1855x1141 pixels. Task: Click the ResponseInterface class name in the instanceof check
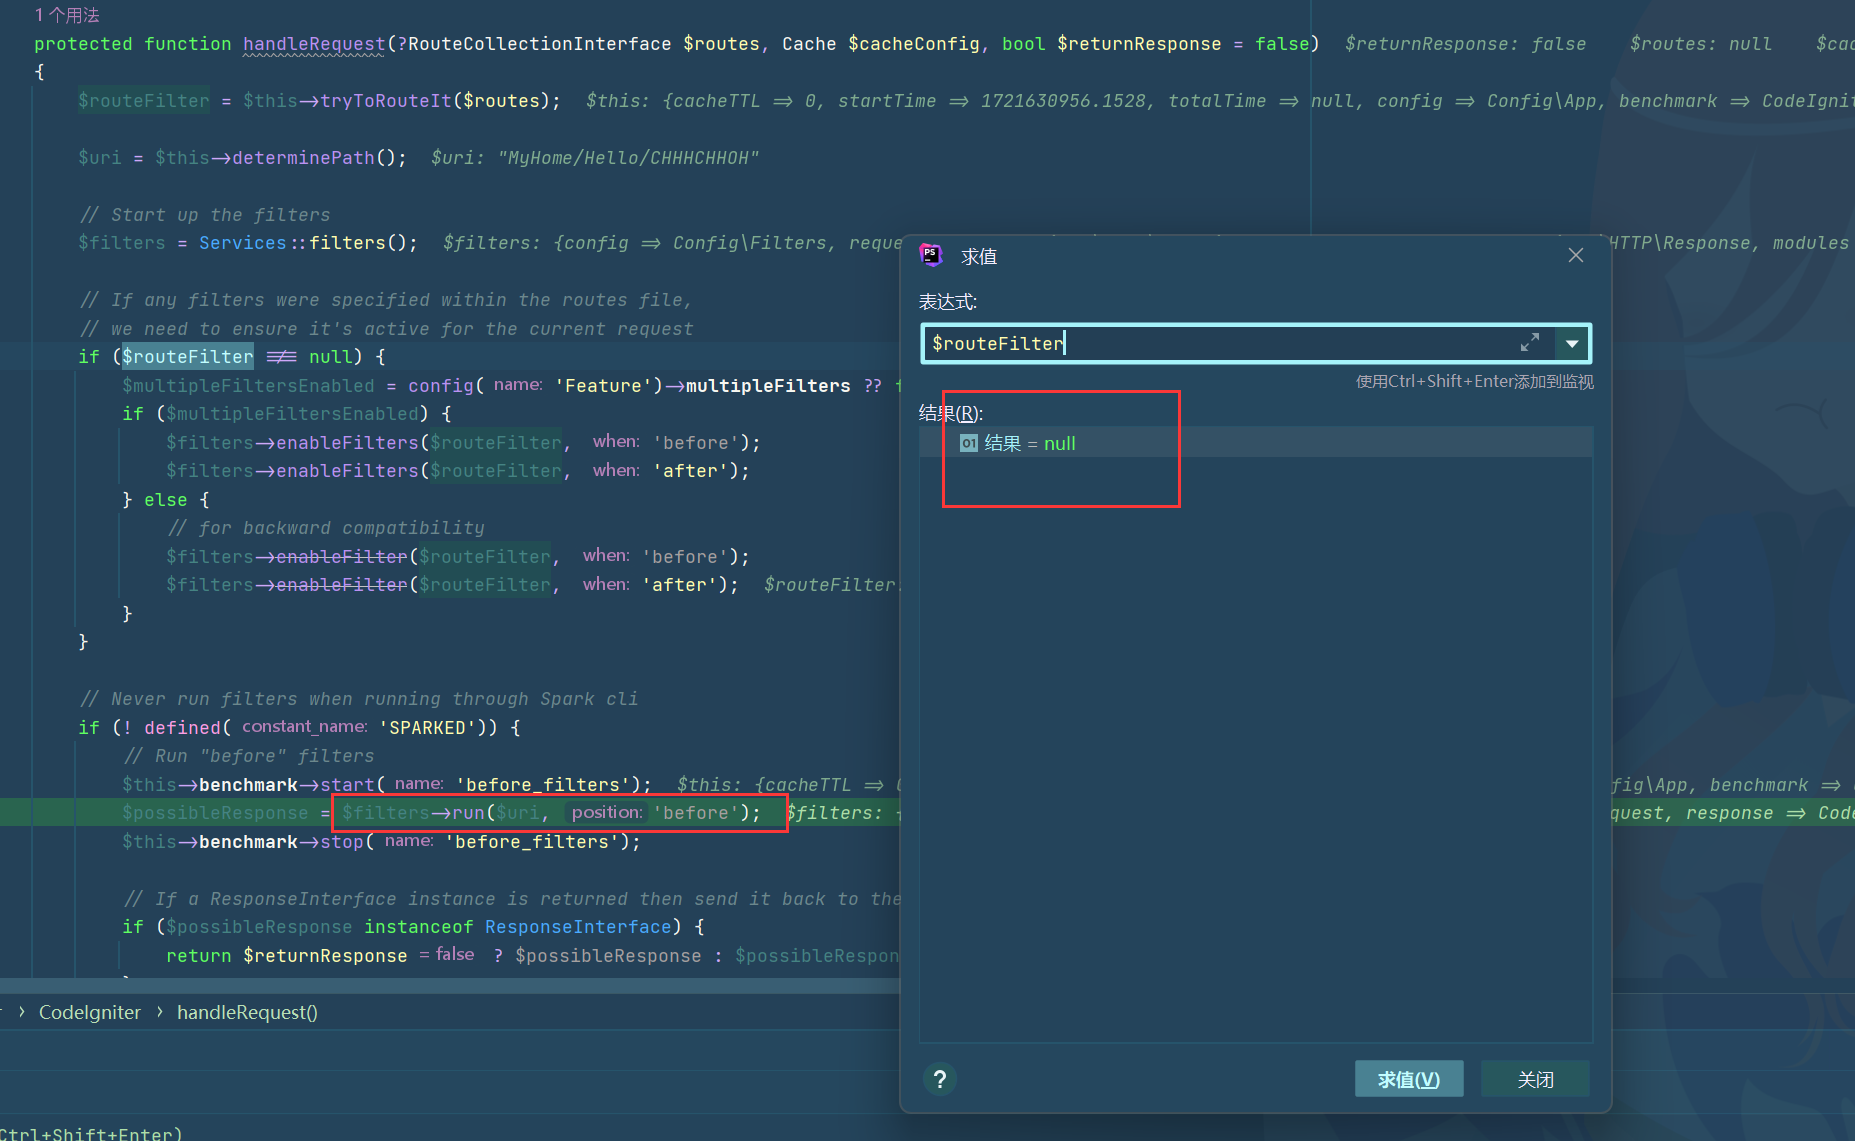(578, 927)
